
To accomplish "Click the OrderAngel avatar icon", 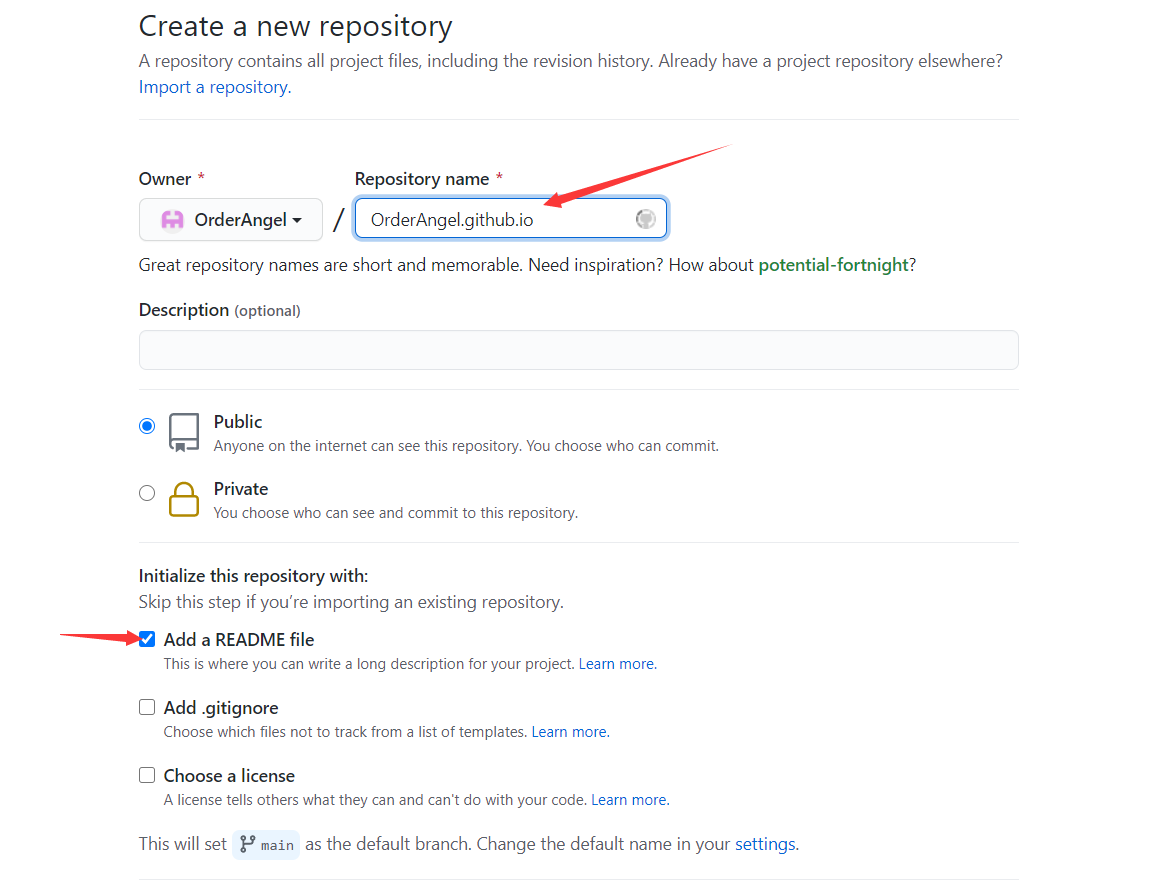I will point(173,220).
